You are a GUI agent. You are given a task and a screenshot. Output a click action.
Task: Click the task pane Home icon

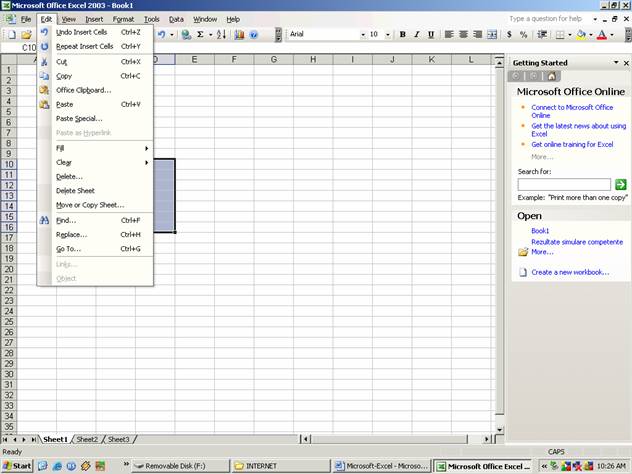552,76
